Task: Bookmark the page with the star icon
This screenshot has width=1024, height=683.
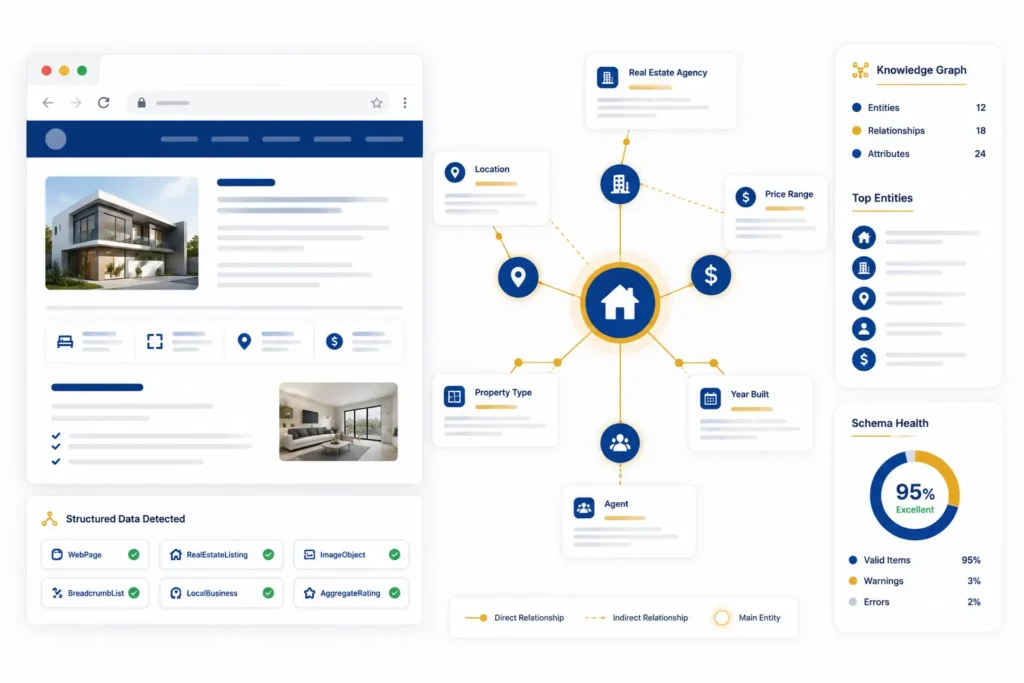Action: (377, 103)
